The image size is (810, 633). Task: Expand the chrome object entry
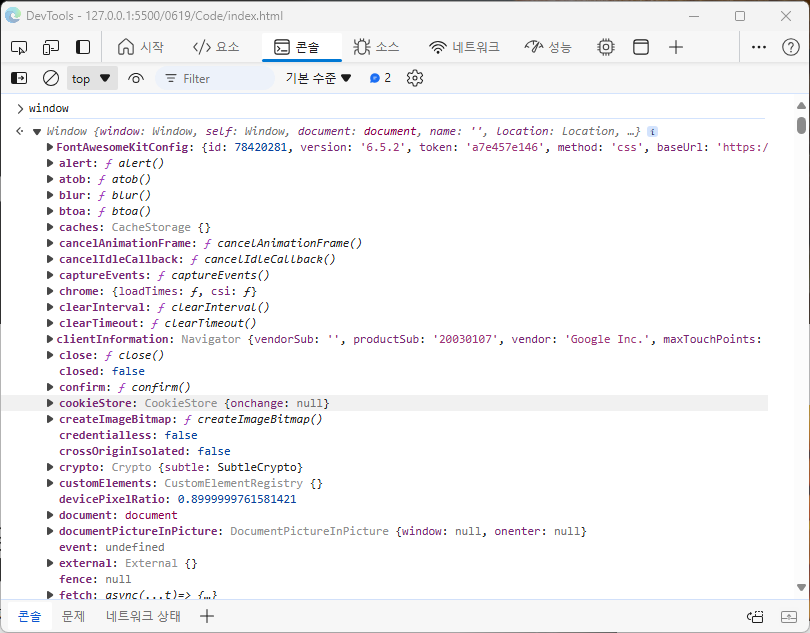pos(50,291)
